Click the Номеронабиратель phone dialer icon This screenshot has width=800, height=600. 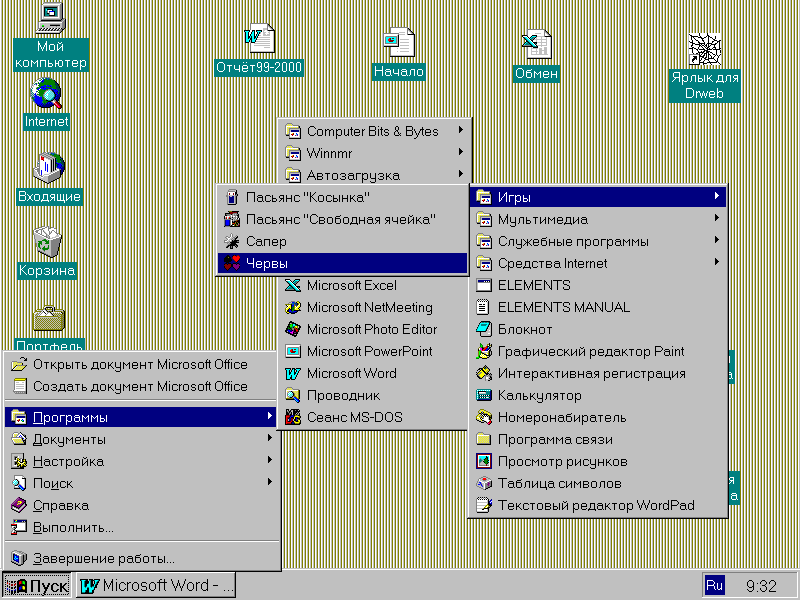(484, 417)
